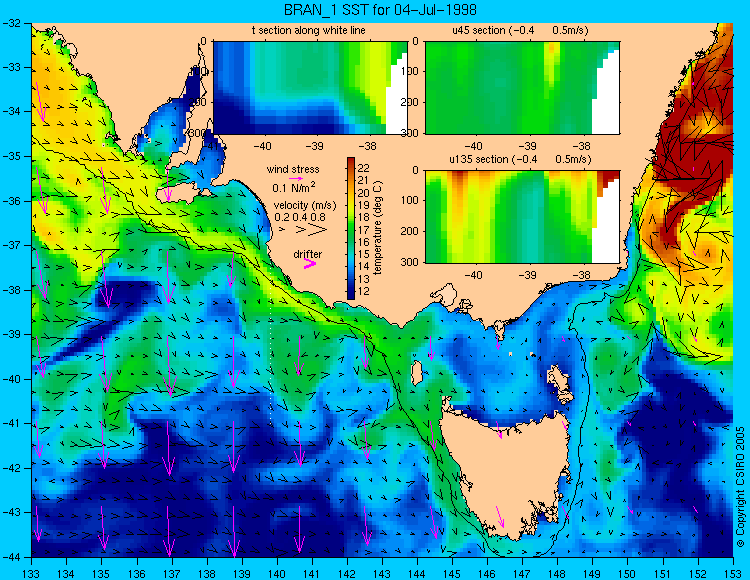Click the "147" longitude axis label
This screenshot has width=750, height=580.
[522, 574]
